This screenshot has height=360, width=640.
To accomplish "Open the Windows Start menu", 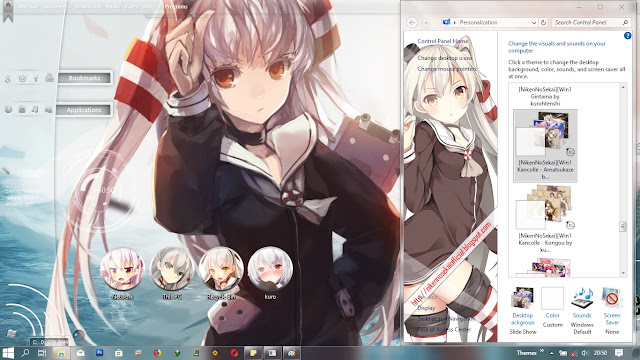I will (x=8, y=353).
